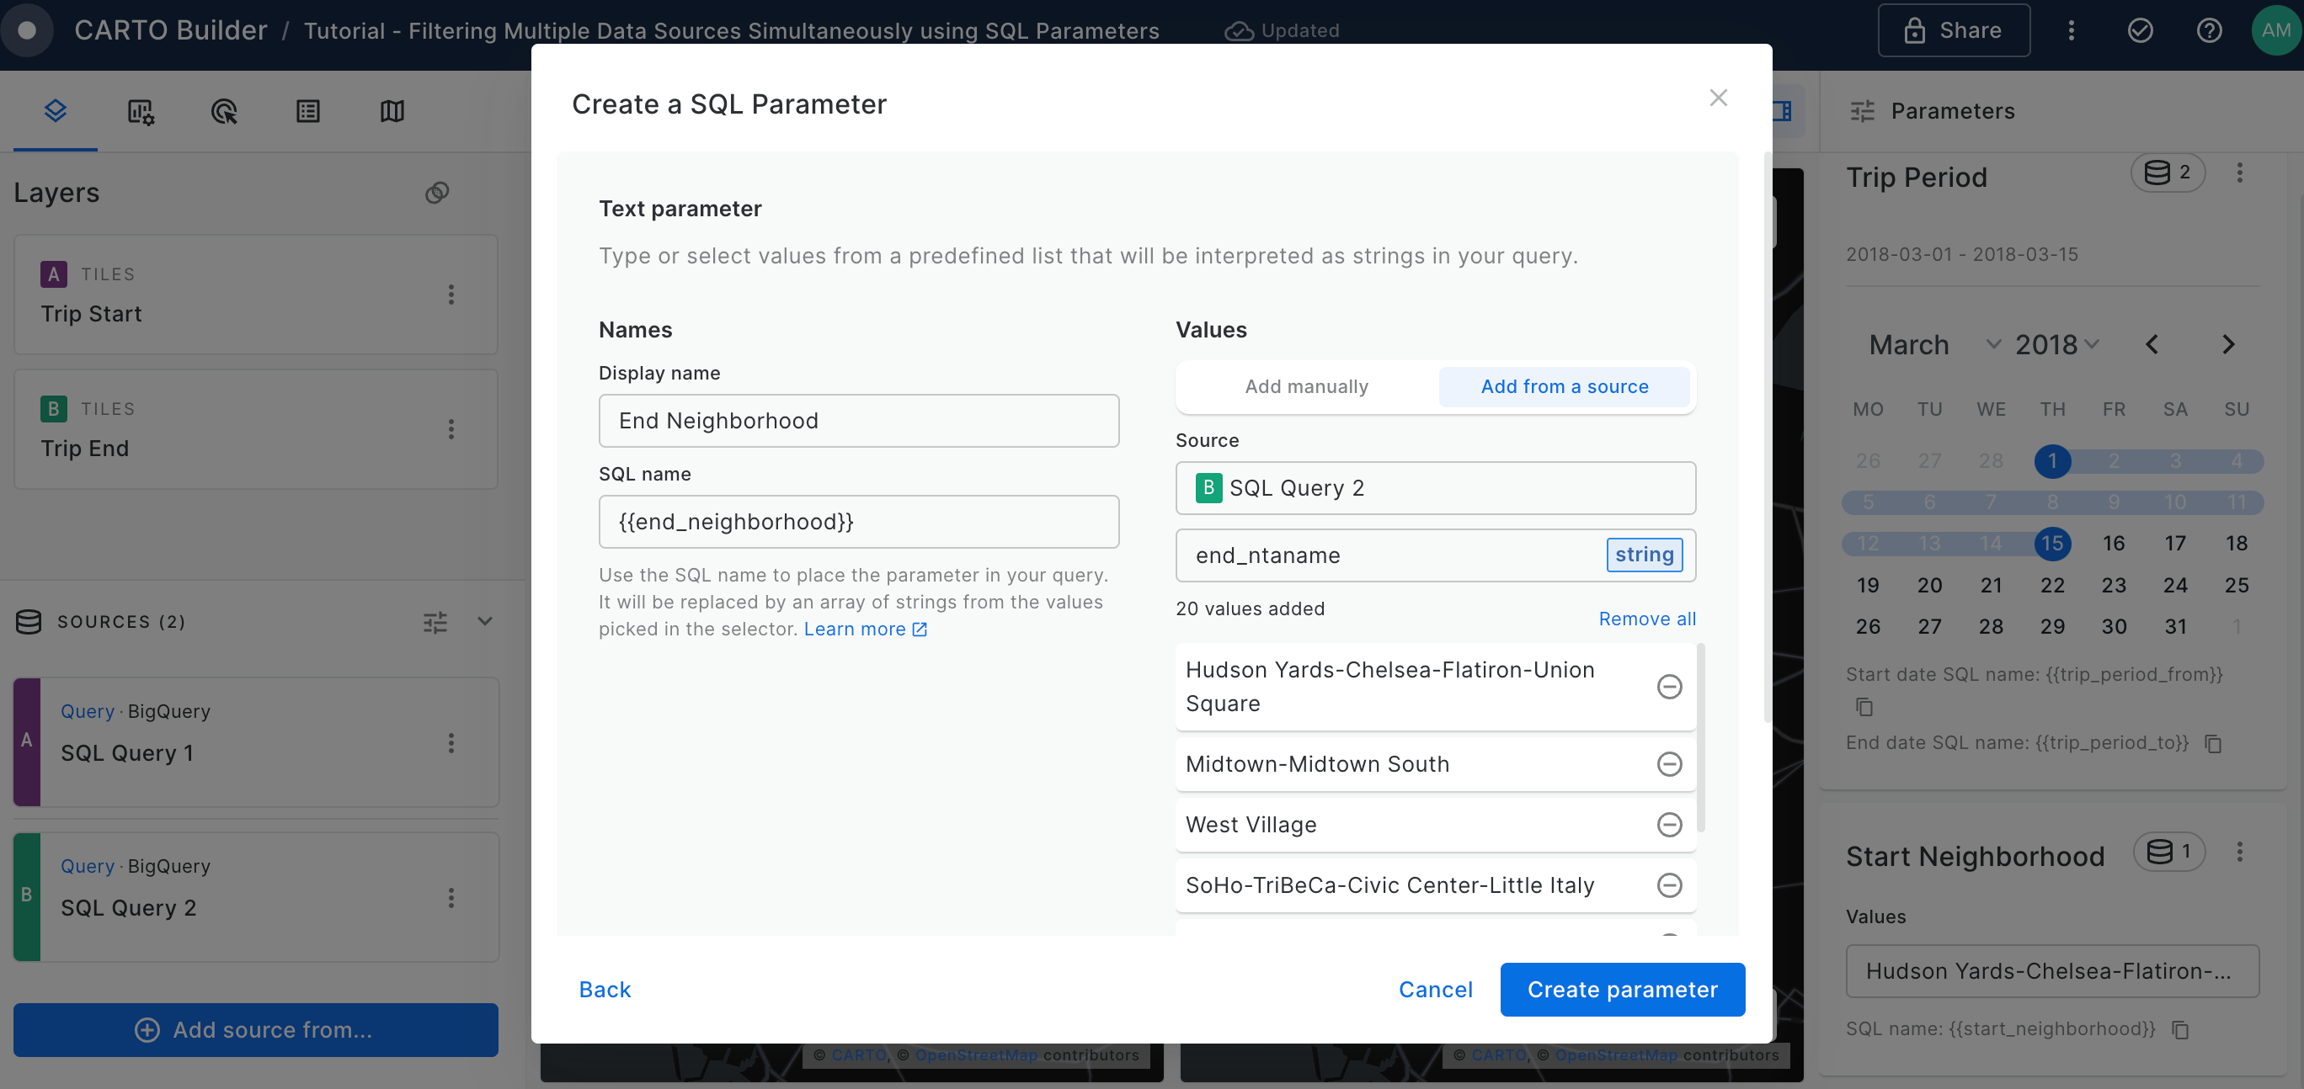
Task: Click the Display name input field
Action: (858, 421)
